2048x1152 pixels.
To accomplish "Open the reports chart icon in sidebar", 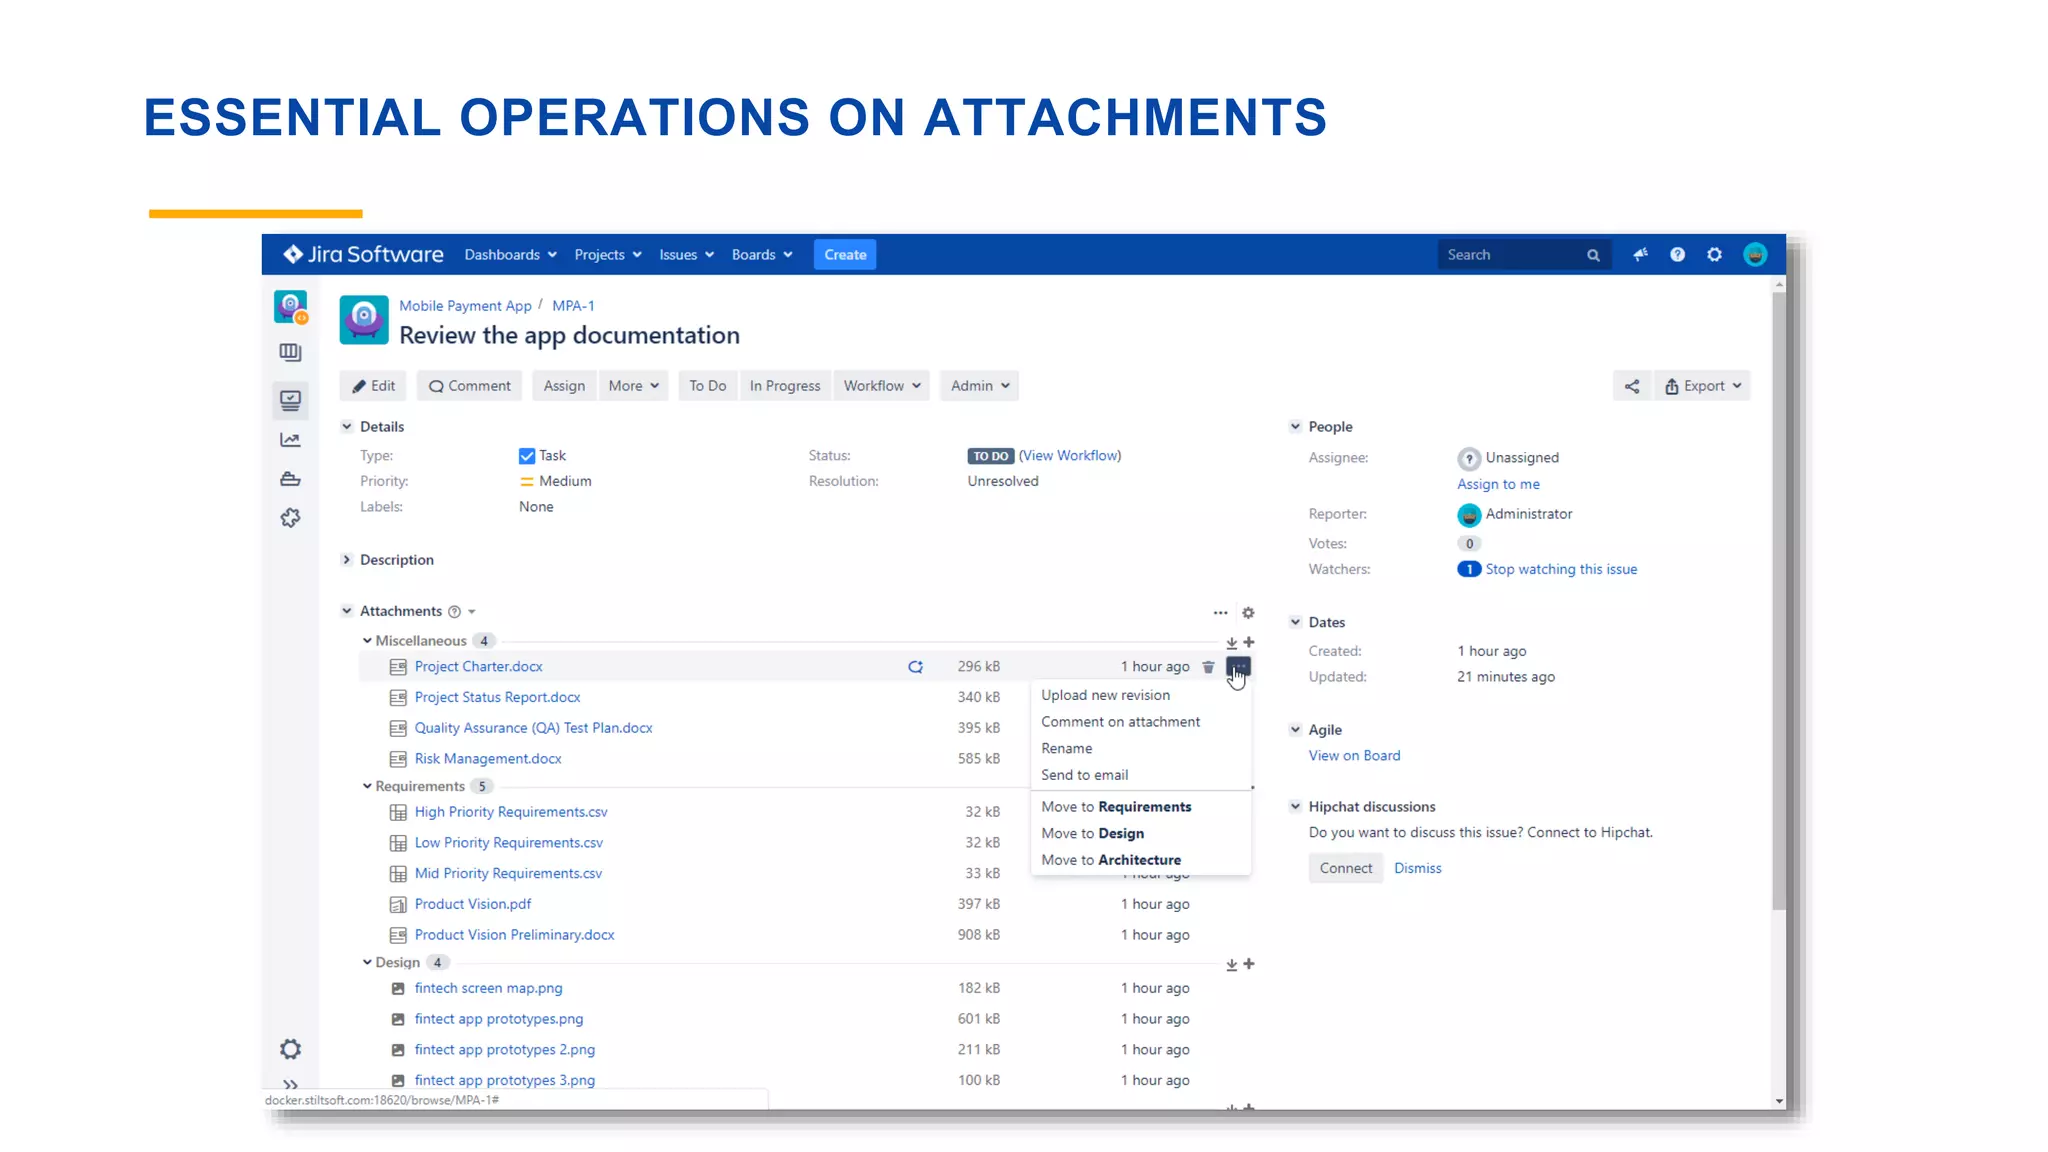I will pos(290,440).
